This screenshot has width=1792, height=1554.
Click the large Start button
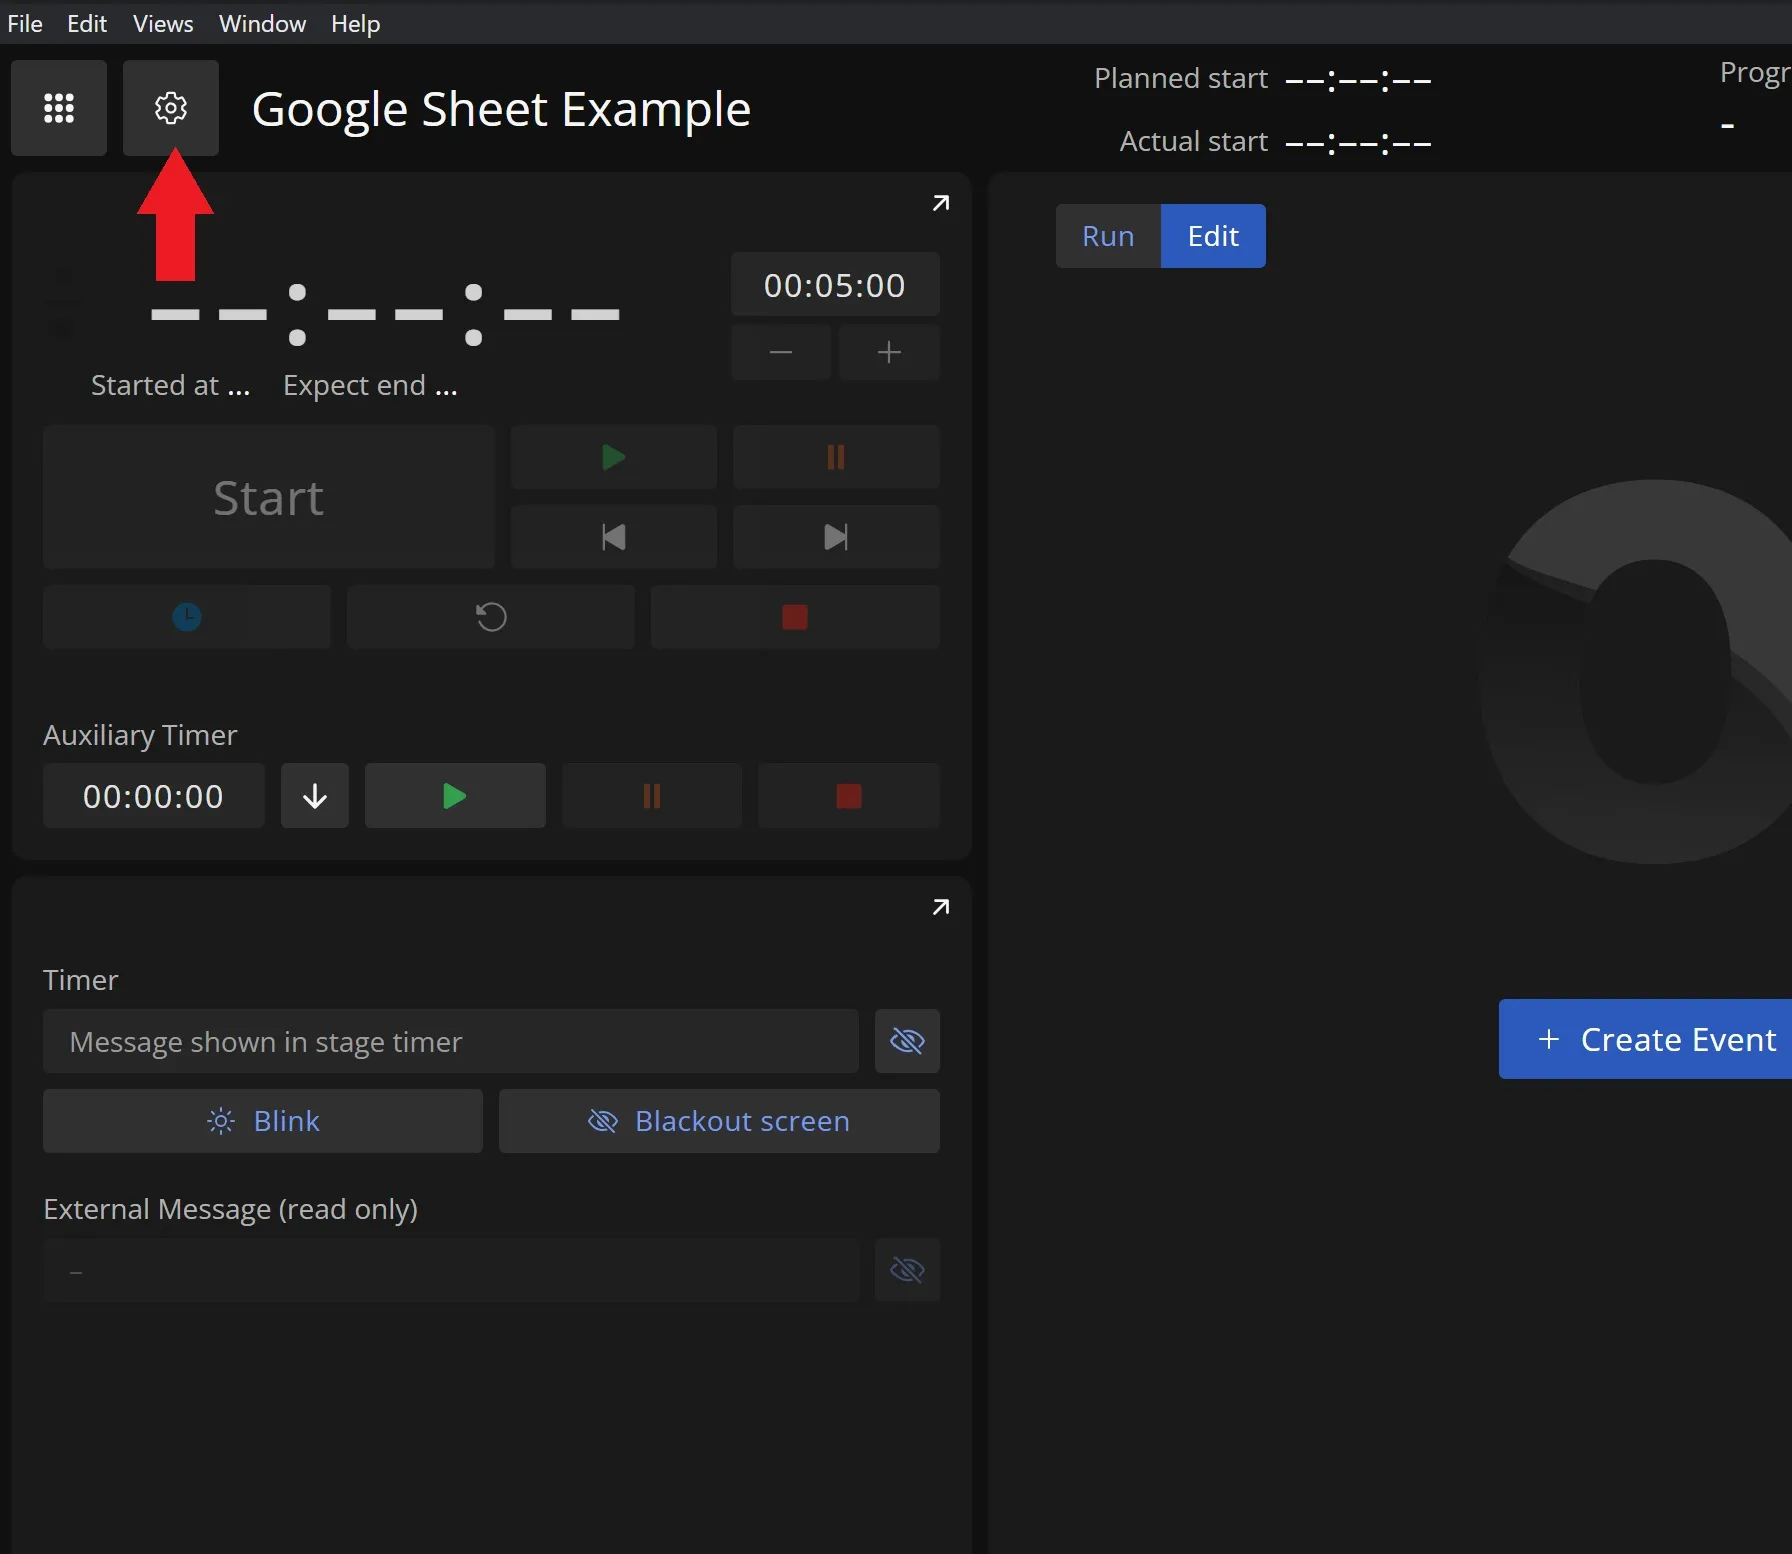(268, 497)
